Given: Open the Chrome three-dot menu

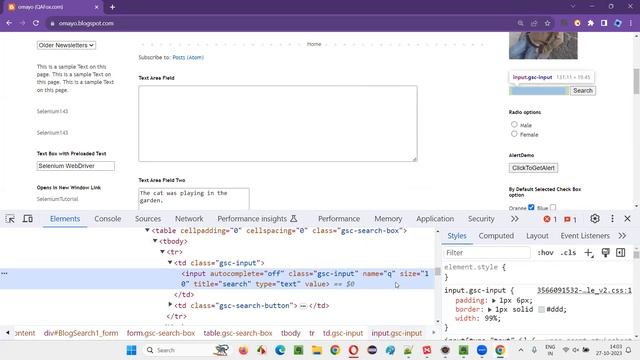Looking at the screenshot, I should point(631,23).
